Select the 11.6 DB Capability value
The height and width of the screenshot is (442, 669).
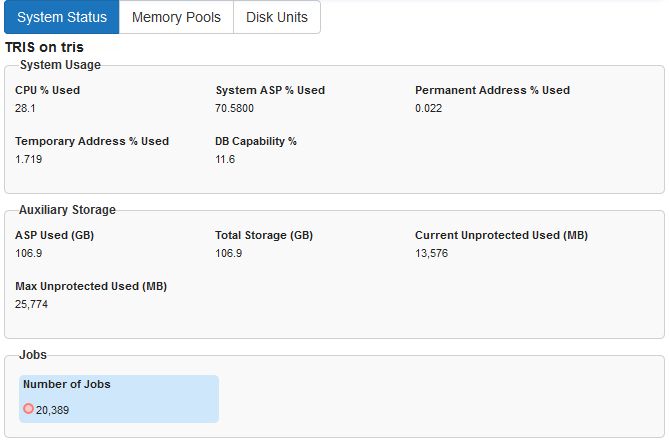click(225, 159)
